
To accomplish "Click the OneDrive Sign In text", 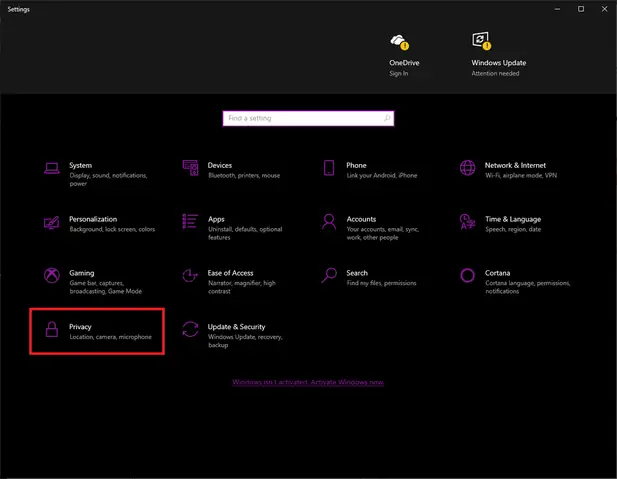I will (399, 74).
